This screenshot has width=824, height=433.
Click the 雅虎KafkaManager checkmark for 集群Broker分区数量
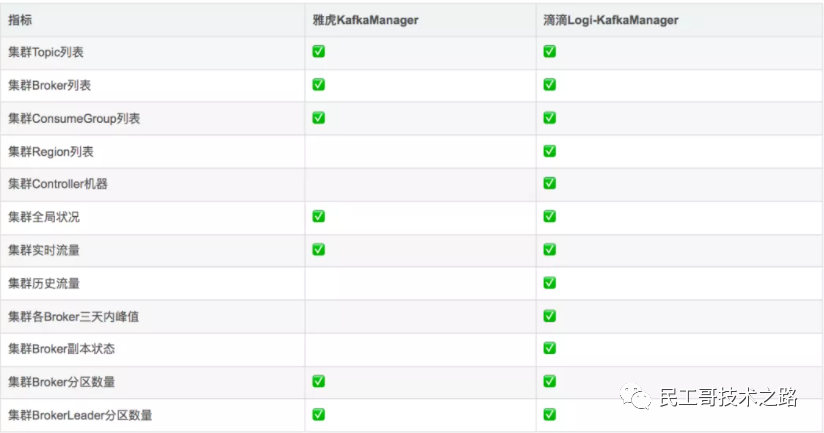[x=318, y=382]
